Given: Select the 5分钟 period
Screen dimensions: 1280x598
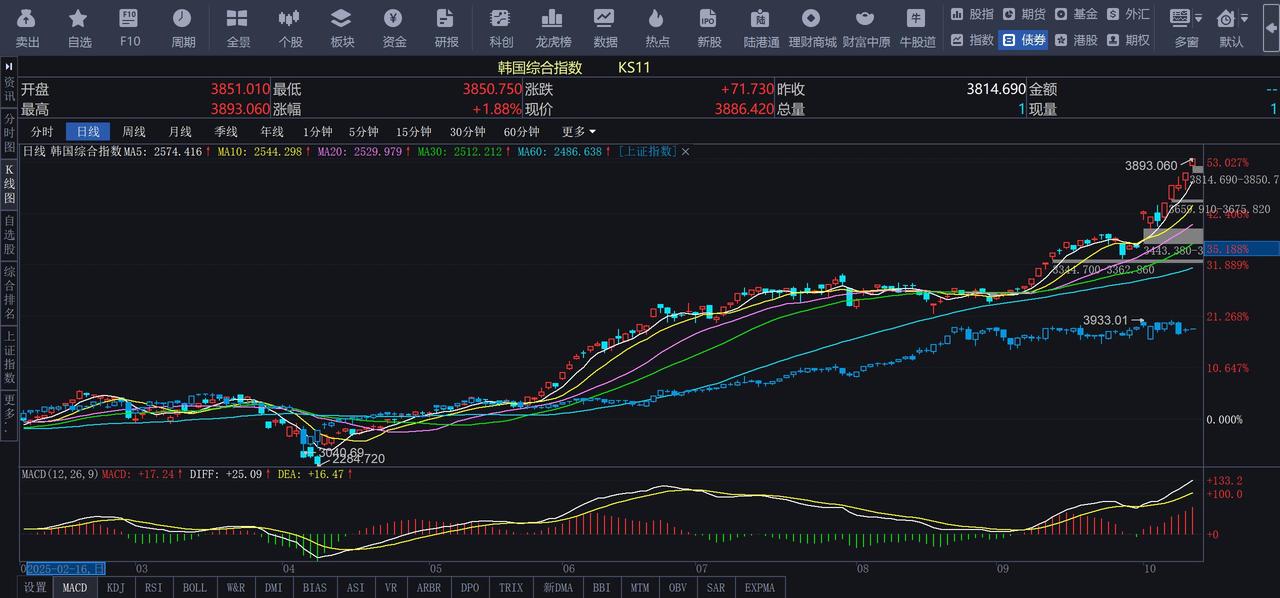Looking at the screenshot, I should point(364,132).
